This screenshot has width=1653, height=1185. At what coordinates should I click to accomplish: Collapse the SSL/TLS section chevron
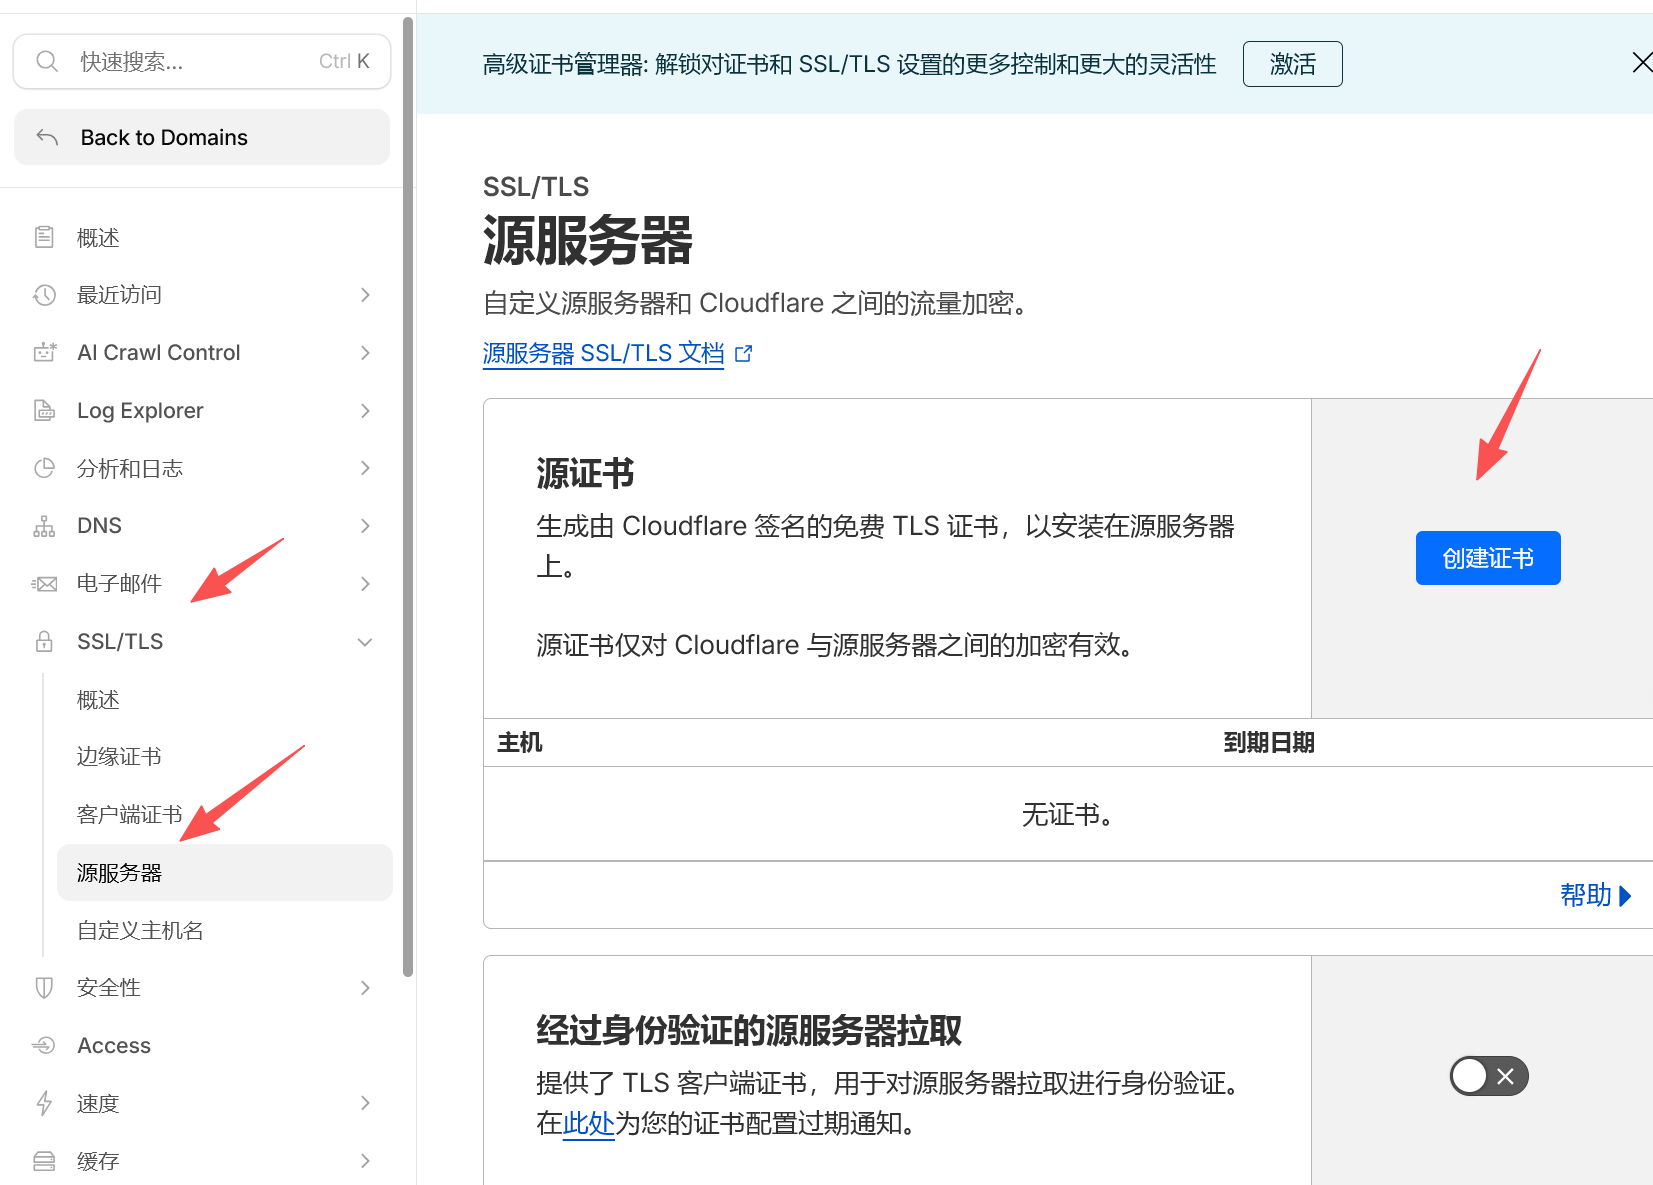[365, 642]
